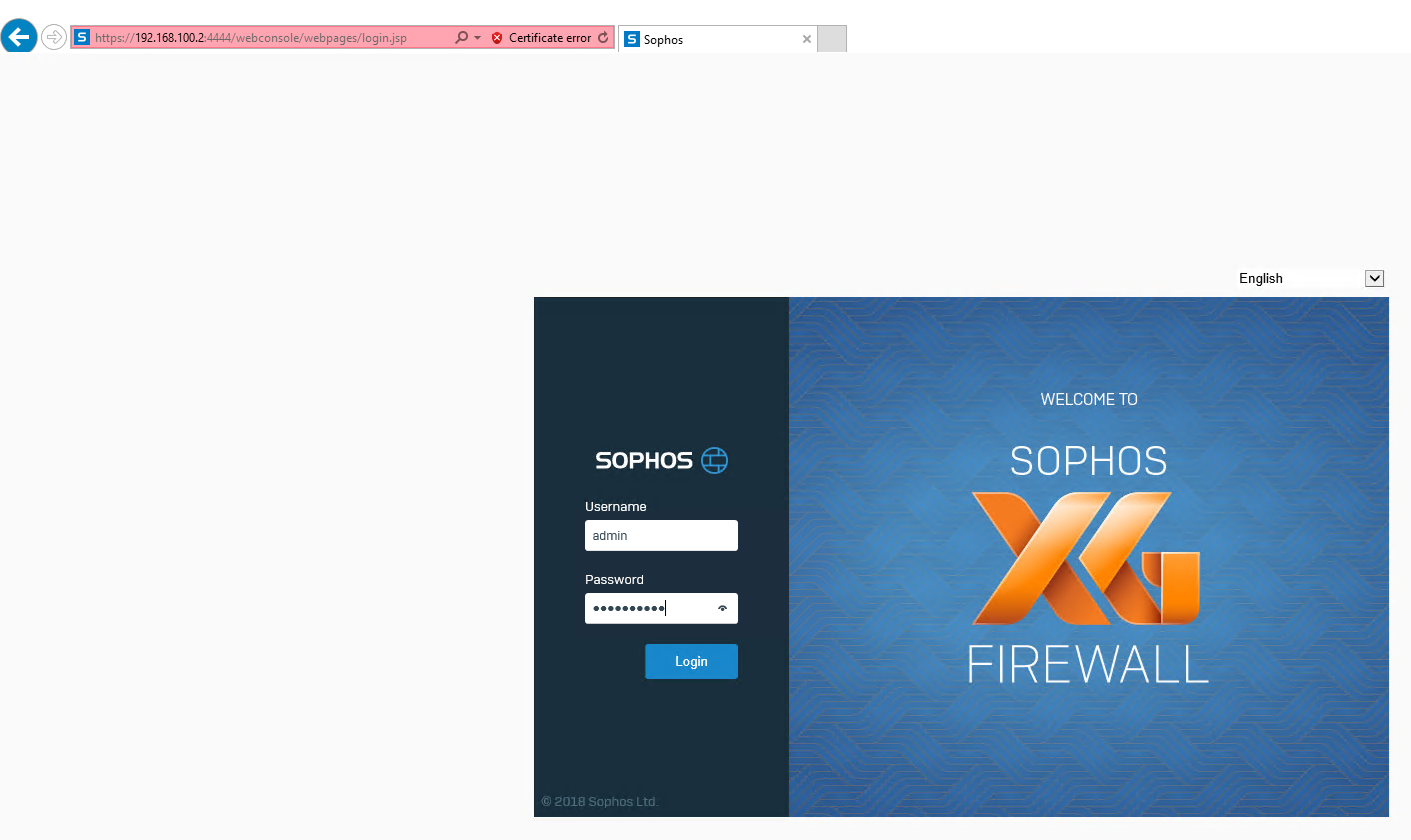Refresh the page with the reload icon
The width and height of the screenshot is (1411, 840).
[x=603, y=38]
